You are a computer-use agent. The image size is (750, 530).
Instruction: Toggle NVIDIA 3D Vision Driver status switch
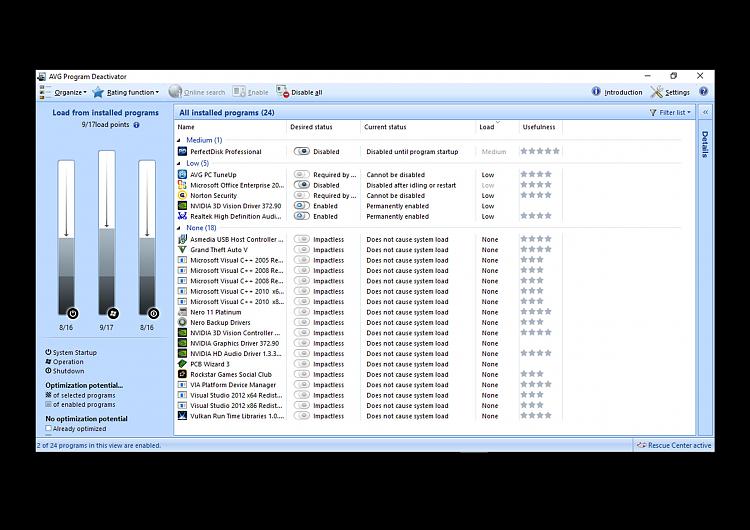pyautogui.click(x=302, y=206)
